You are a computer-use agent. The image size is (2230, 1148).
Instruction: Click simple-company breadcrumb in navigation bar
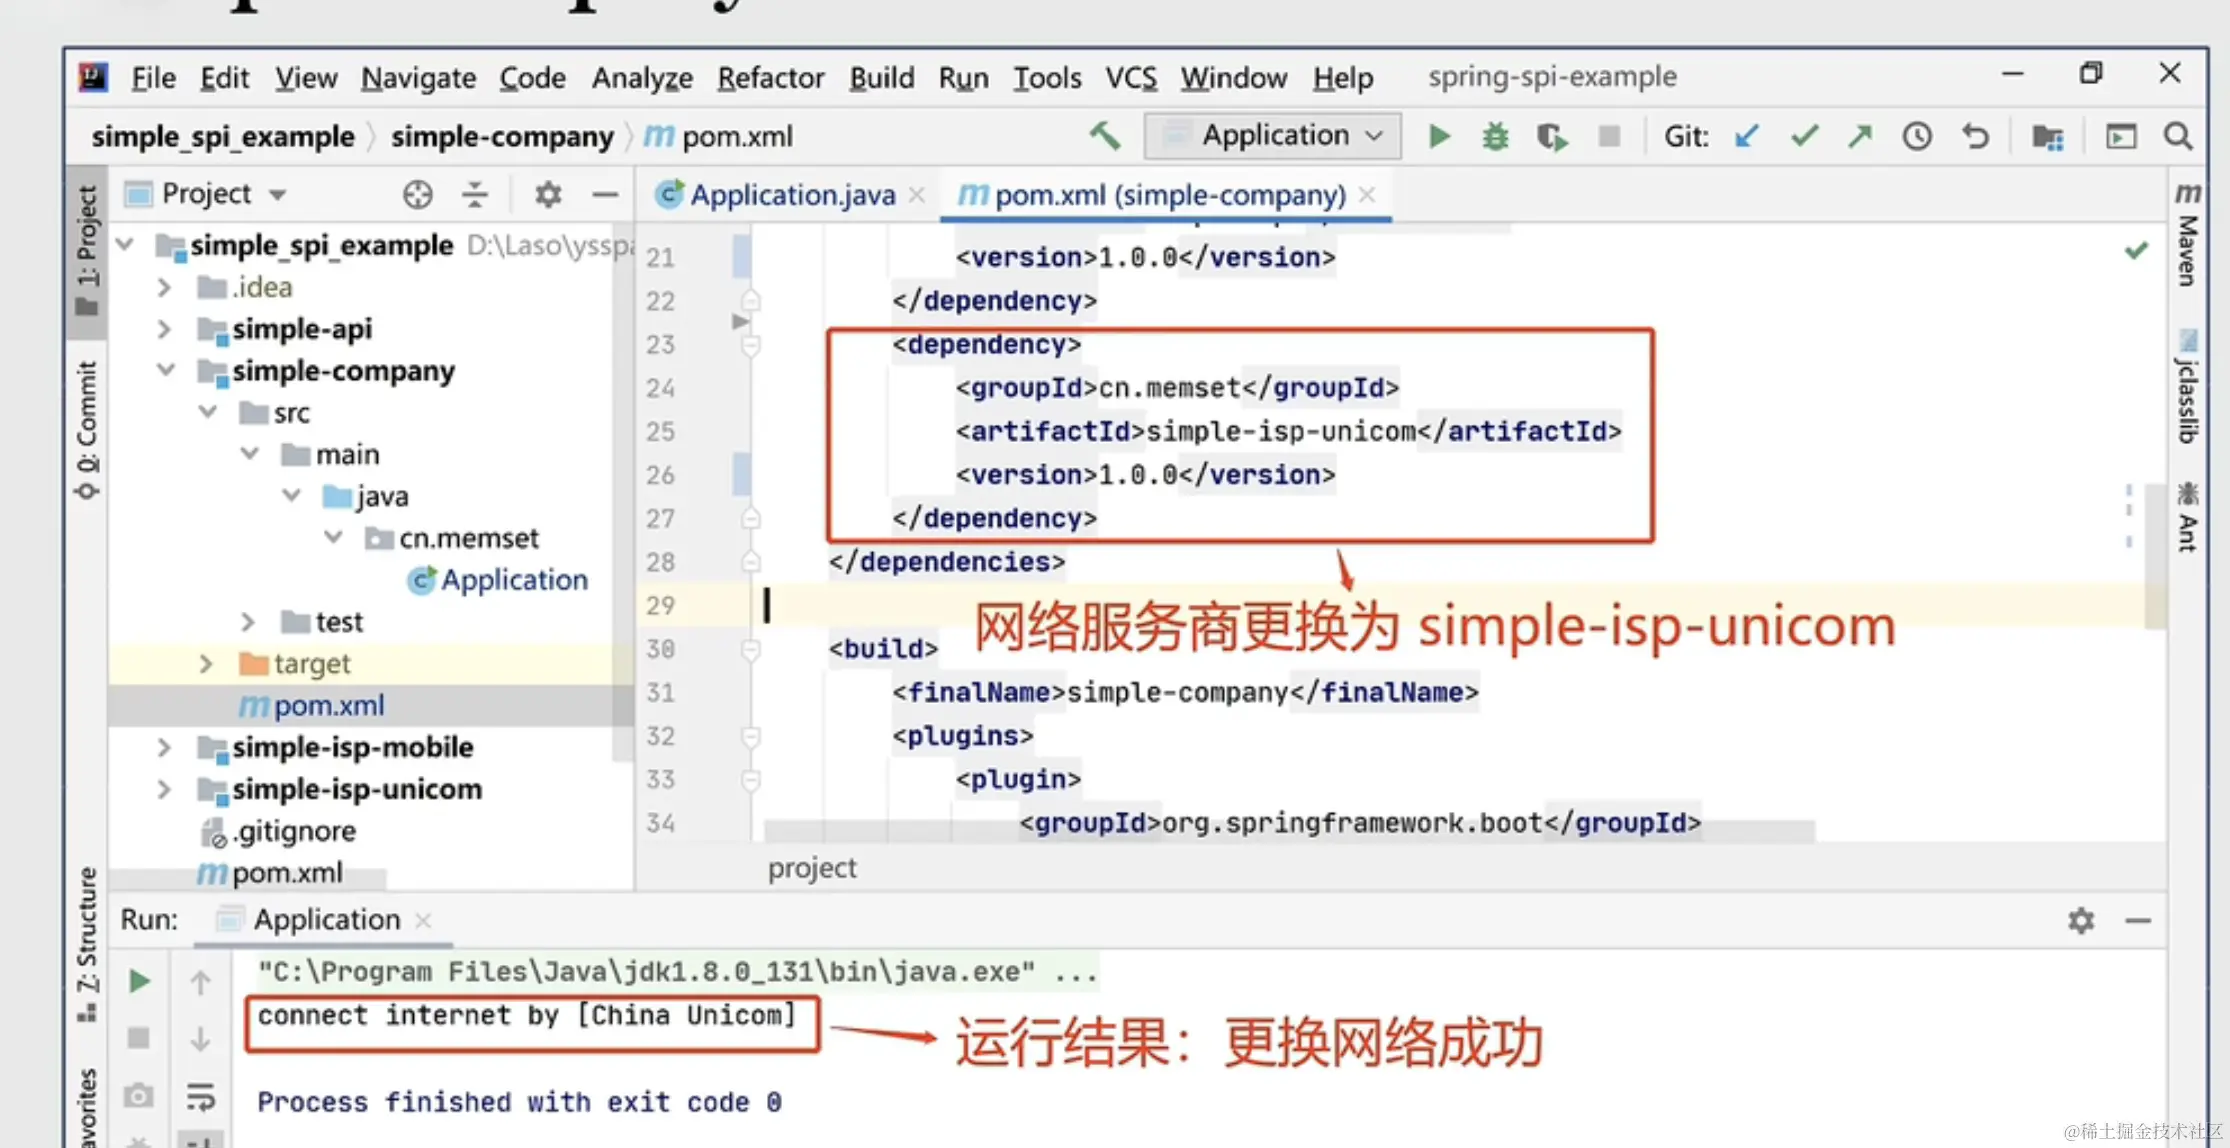[x=502, y=137]
